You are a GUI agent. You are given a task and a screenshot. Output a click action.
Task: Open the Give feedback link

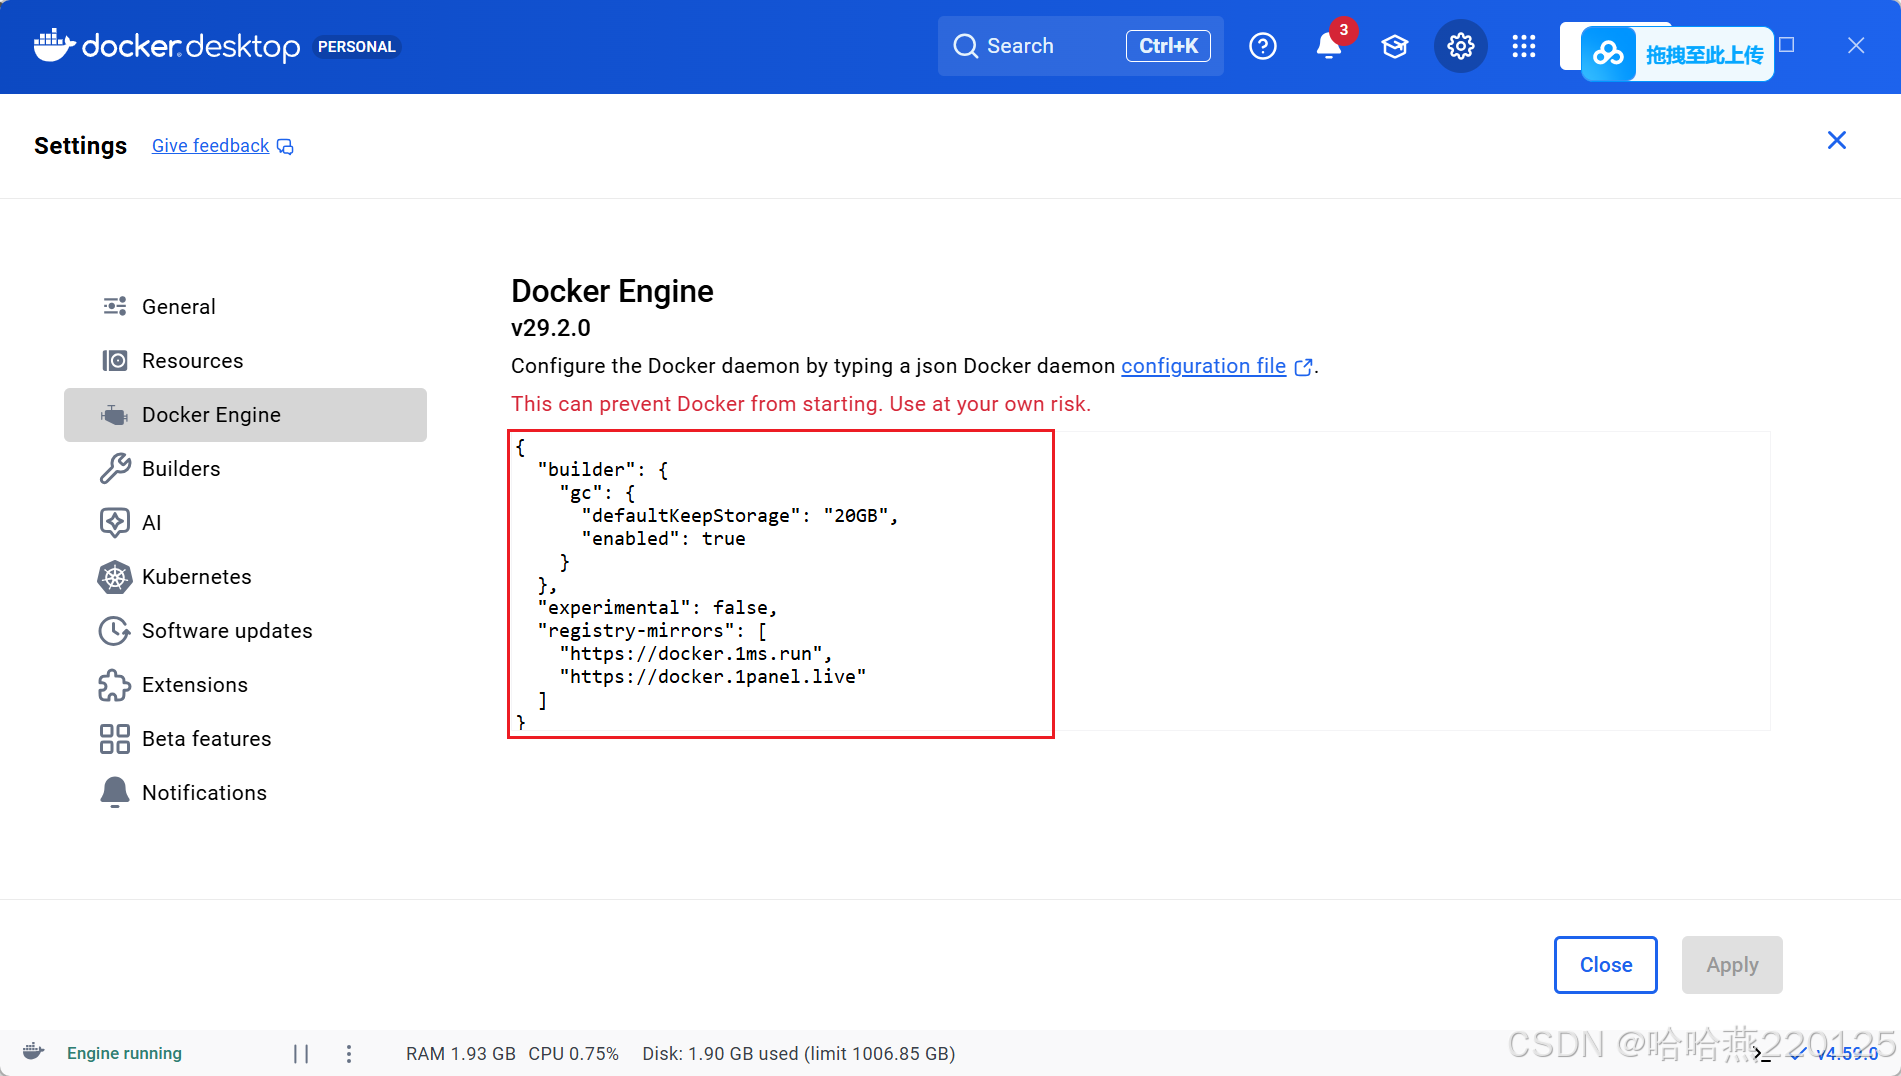[210, 145]
